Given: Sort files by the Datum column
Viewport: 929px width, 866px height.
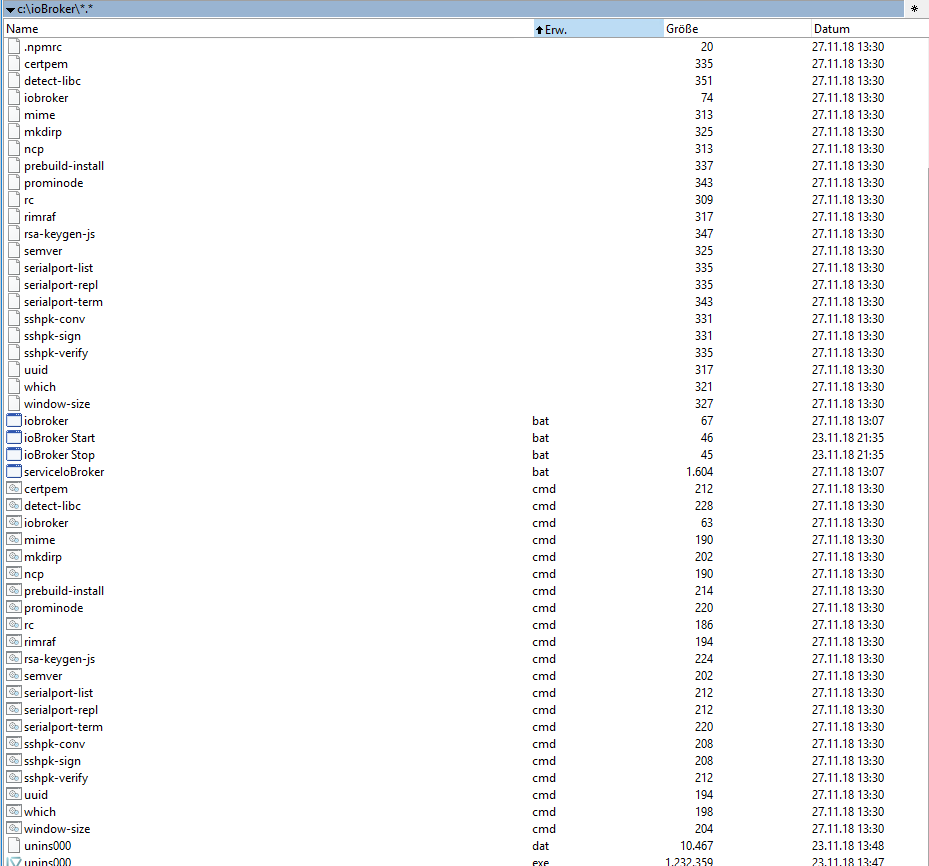Looking at the screenshot, I should click(x=830, y=28).
